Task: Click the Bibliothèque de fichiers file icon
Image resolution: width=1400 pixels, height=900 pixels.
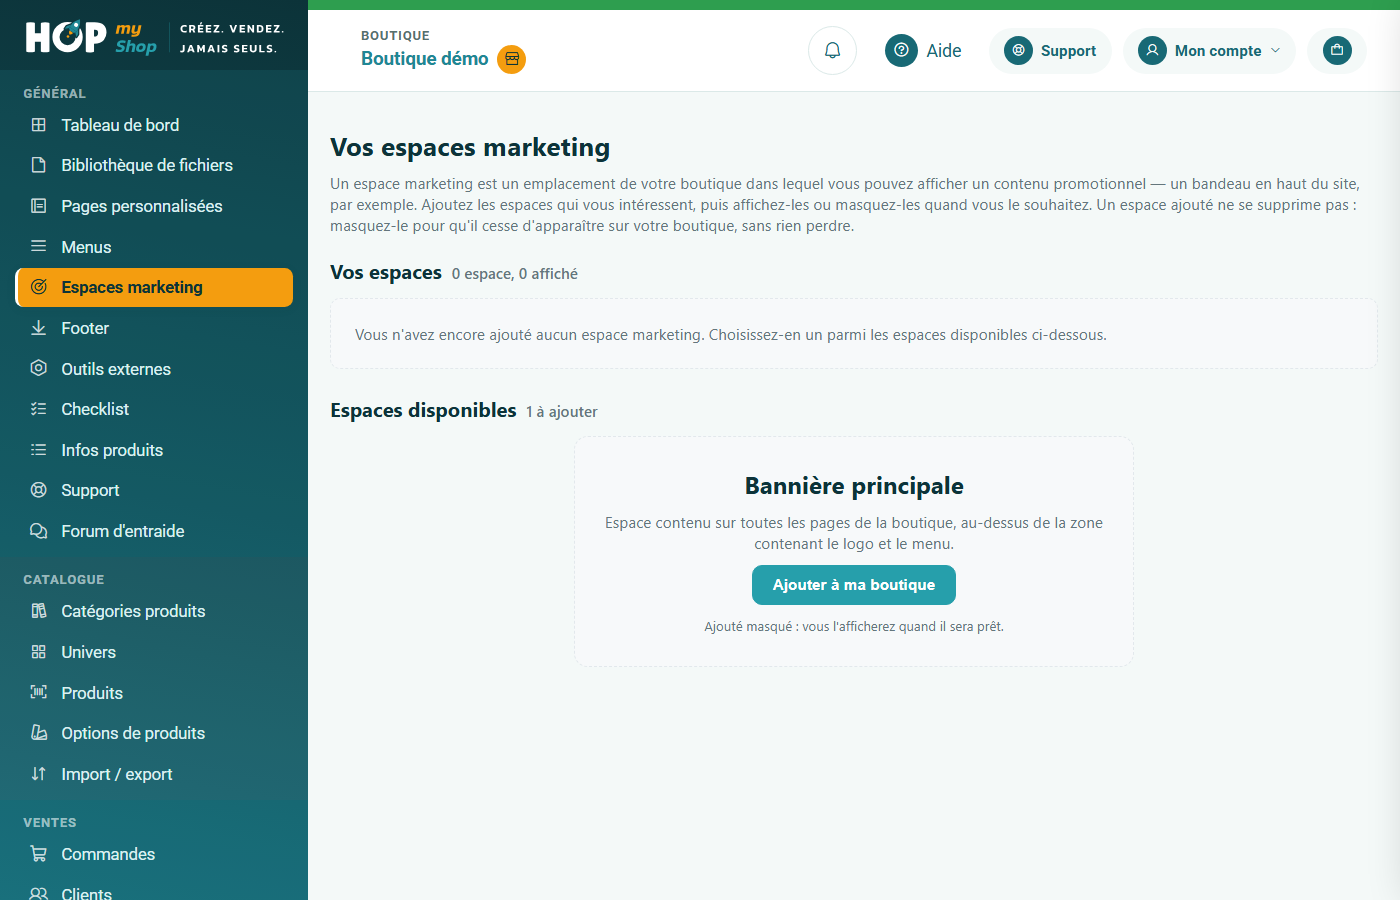Action: [x=39, y=165]
